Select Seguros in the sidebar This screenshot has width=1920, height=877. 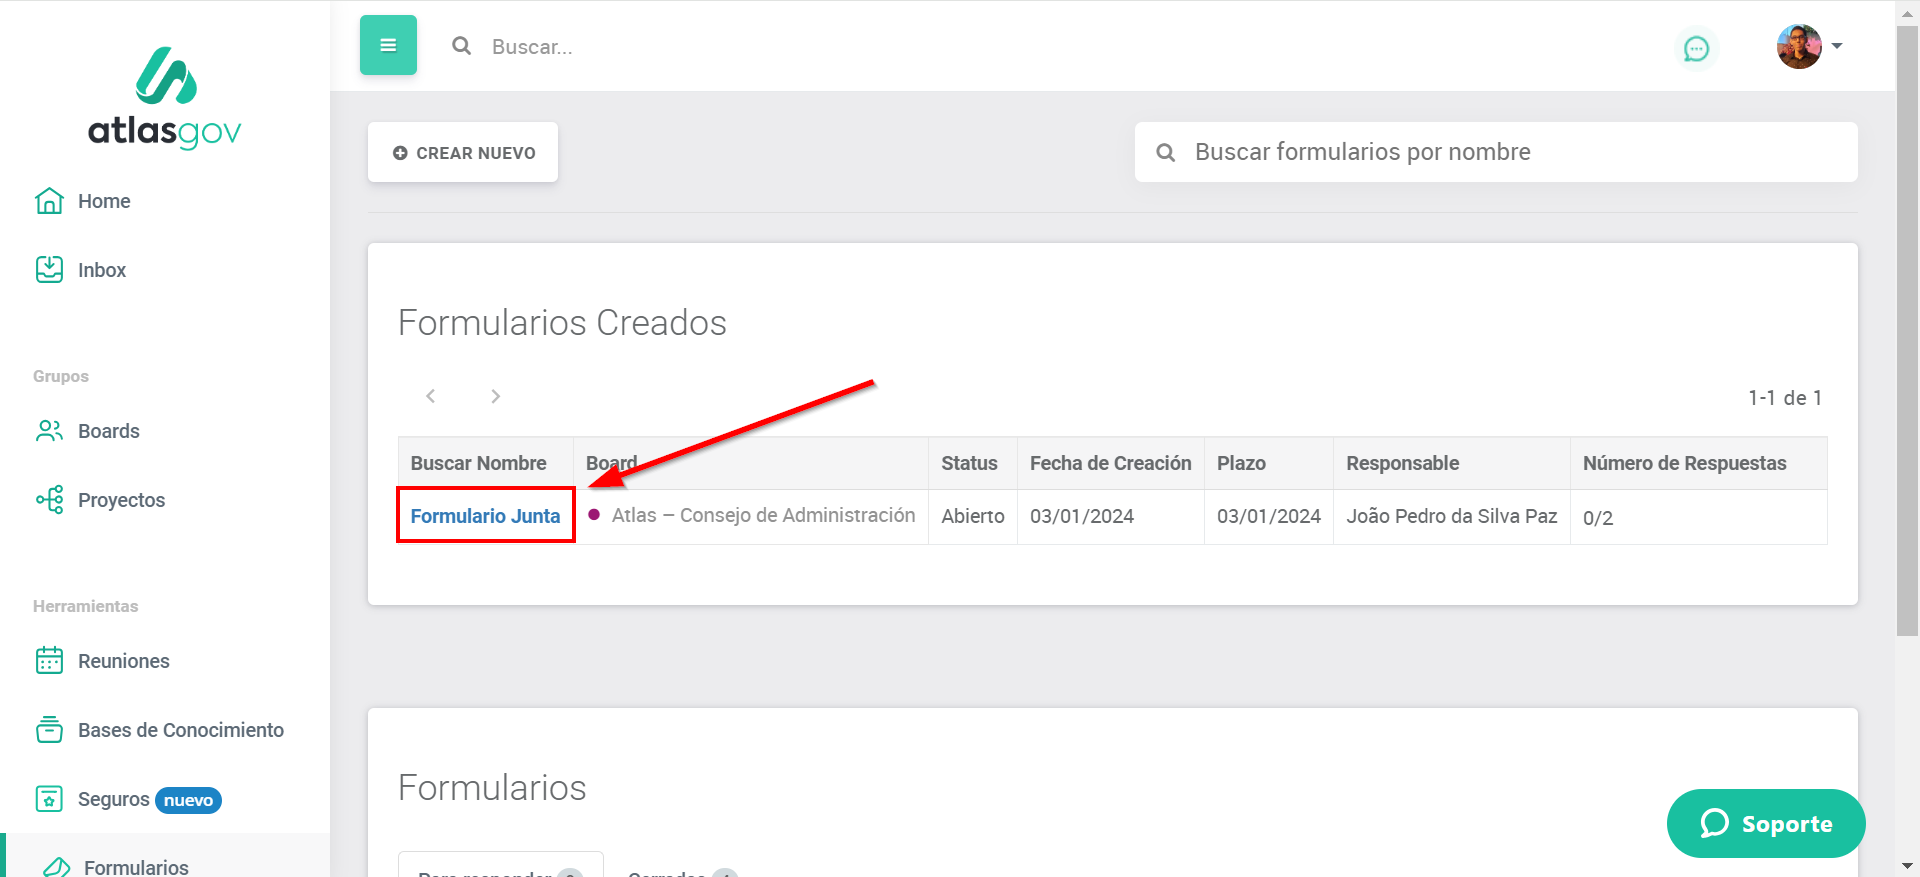(x=113, y=799)
